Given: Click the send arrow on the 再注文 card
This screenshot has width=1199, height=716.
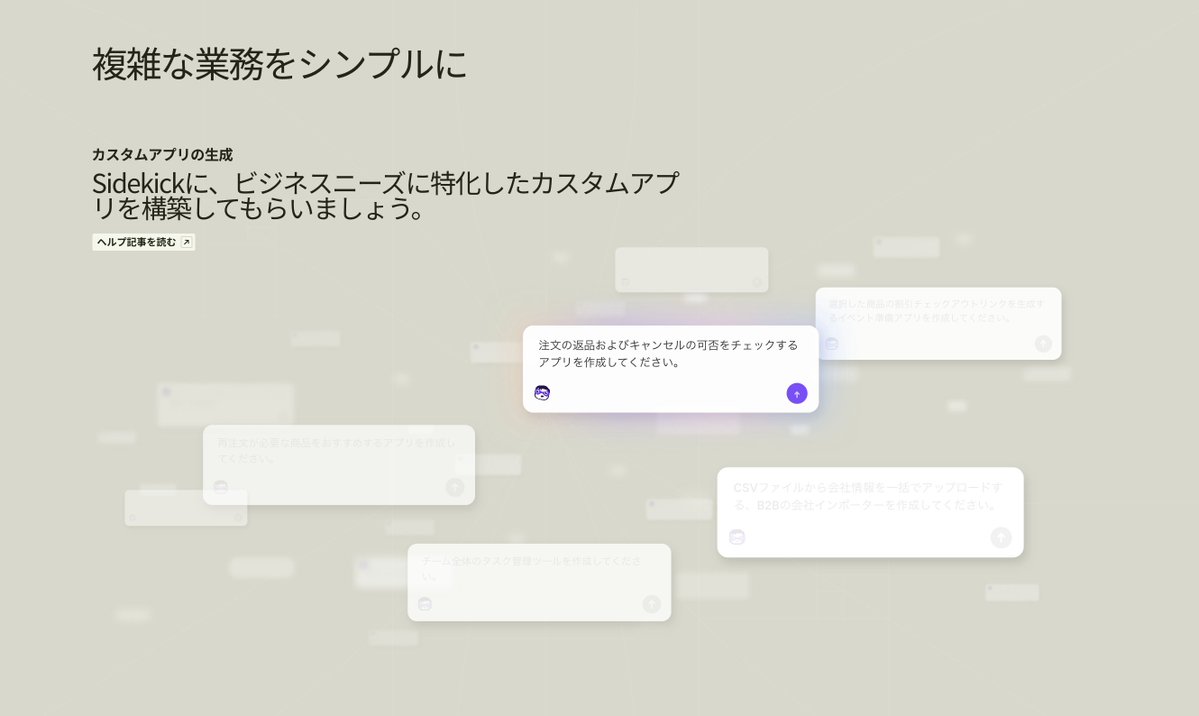Looking at the screenshot, I should (455, 487).
